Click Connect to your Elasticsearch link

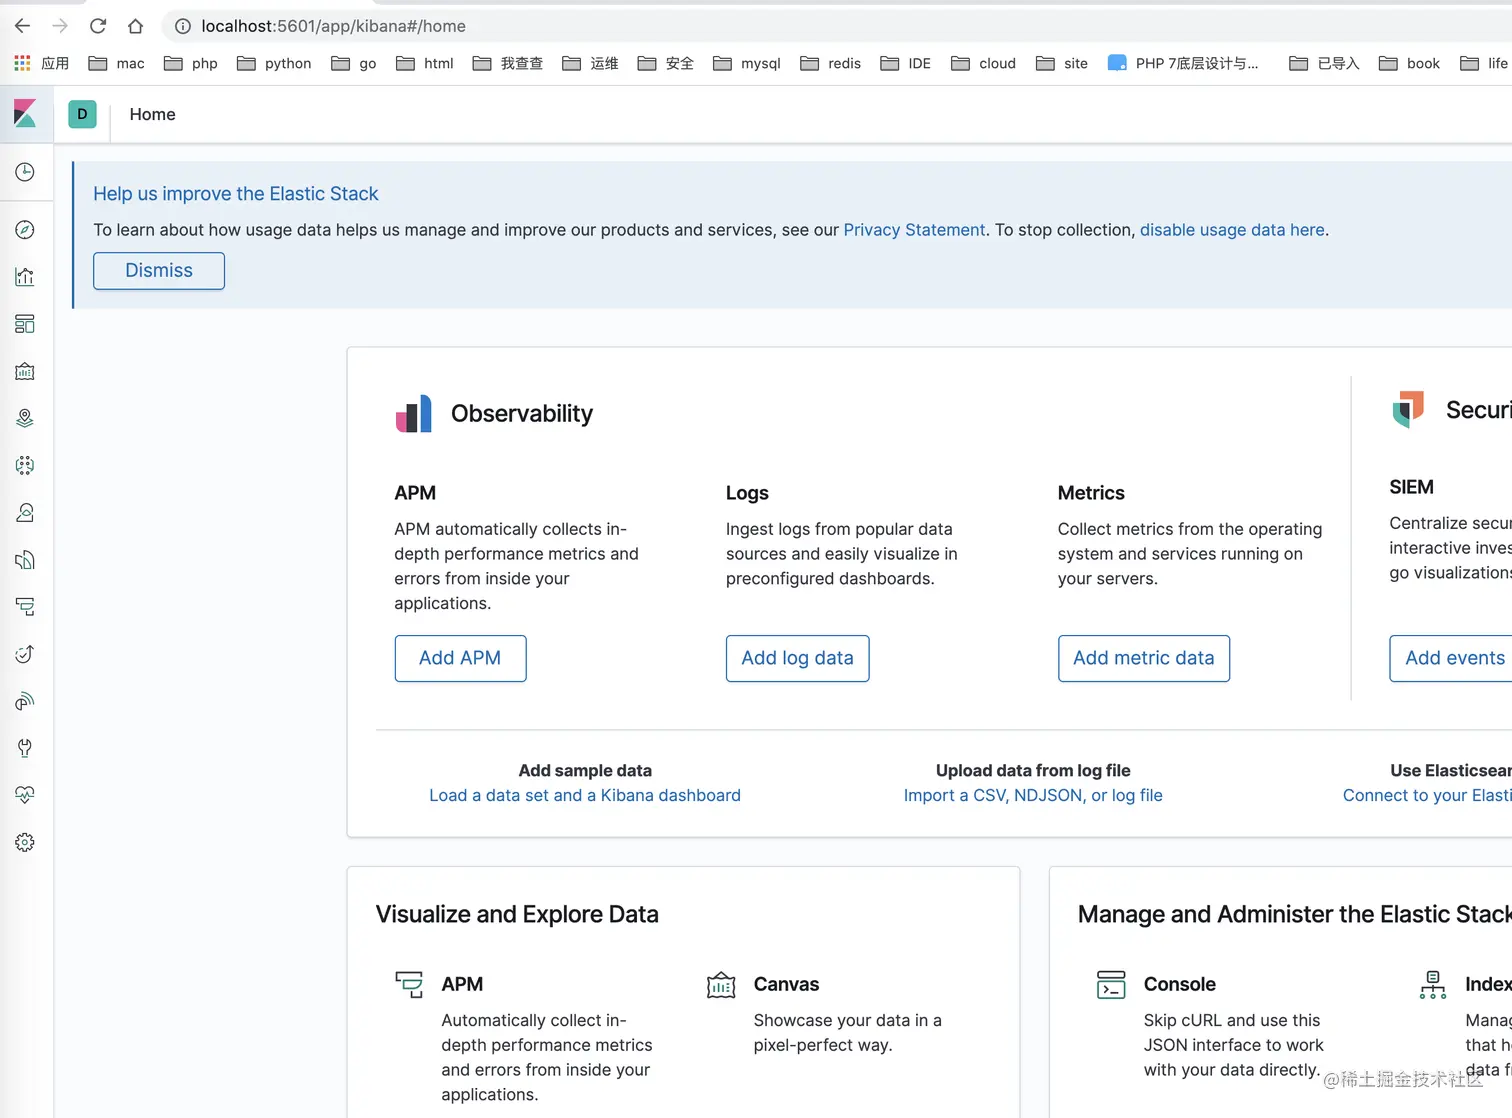[x=1427, y=795]
